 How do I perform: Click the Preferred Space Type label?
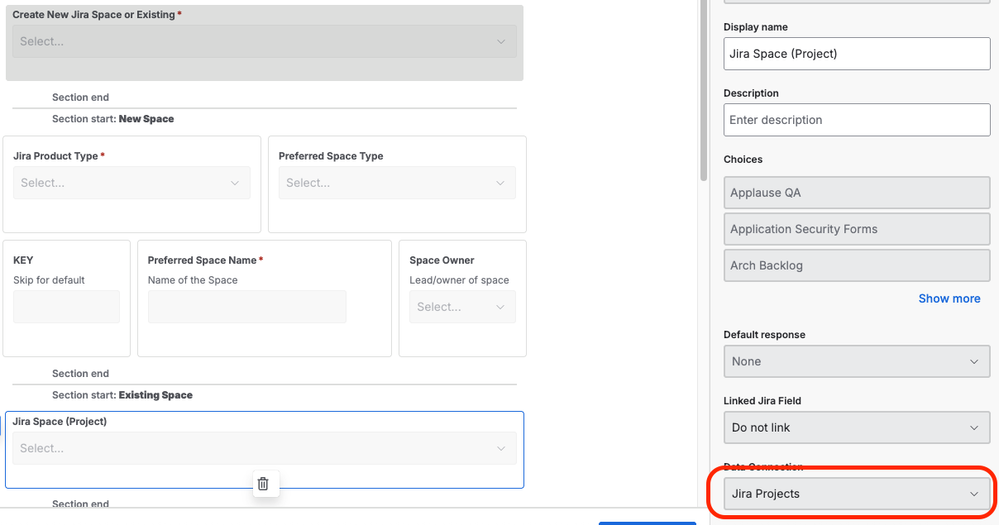tap(331, 156)
